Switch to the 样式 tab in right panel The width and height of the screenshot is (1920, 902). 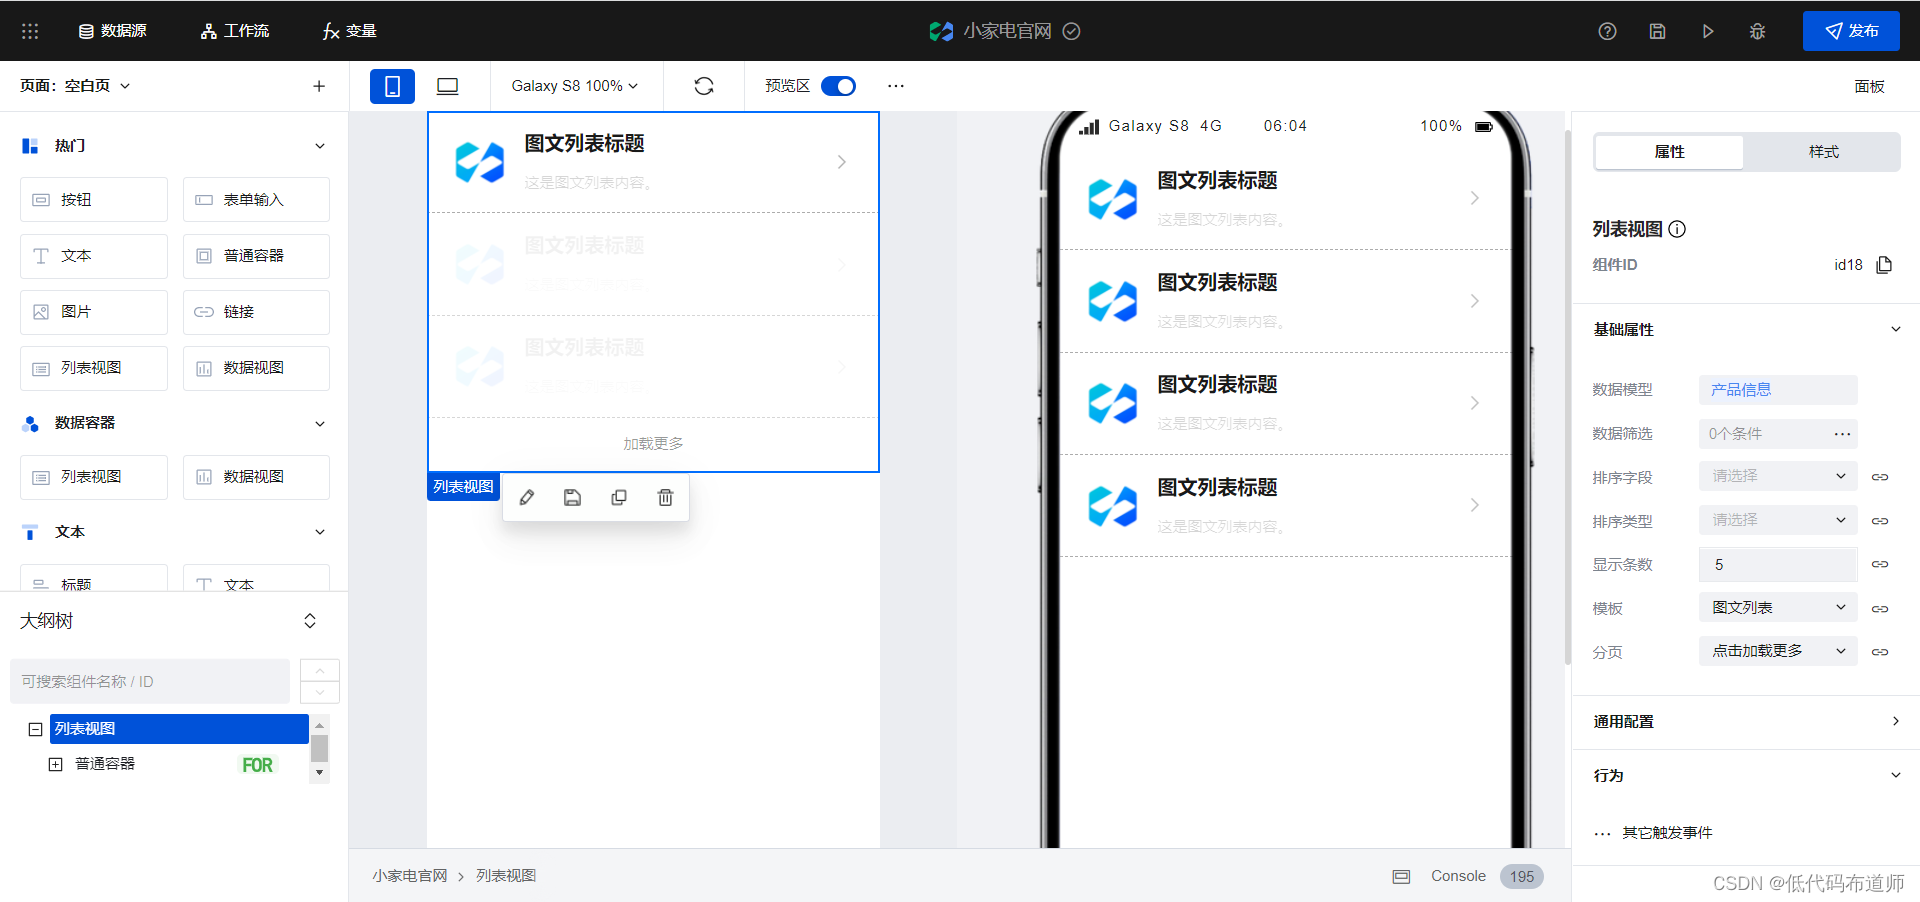(1822, 152)
